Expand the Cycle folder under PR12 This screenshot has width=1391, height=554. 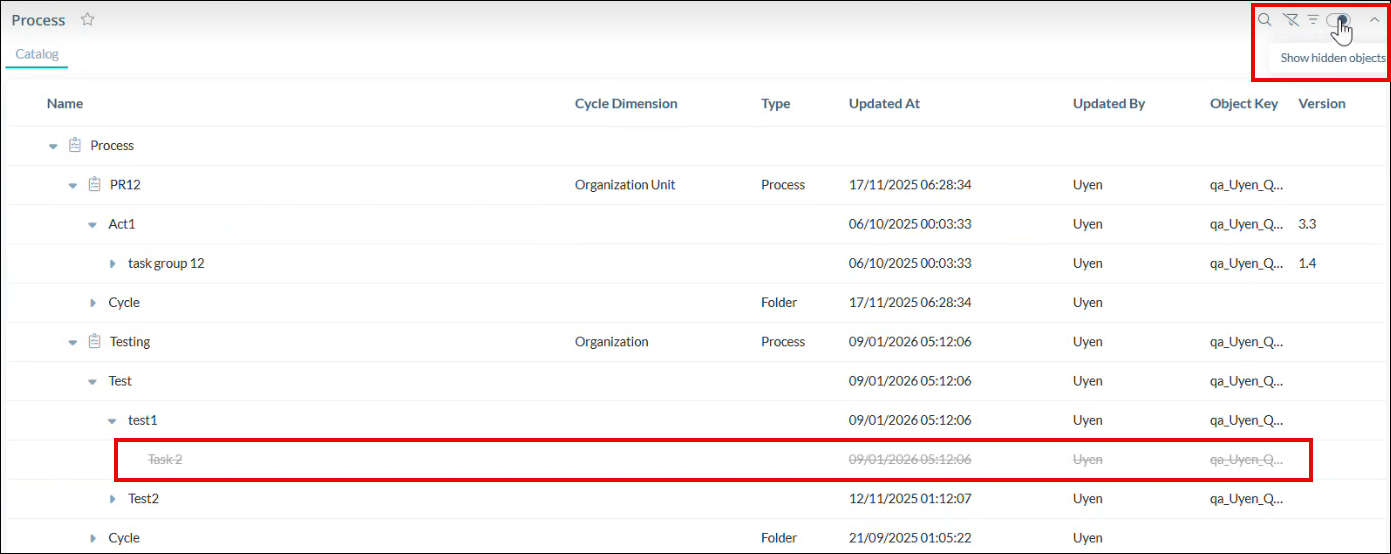(92, 303)
